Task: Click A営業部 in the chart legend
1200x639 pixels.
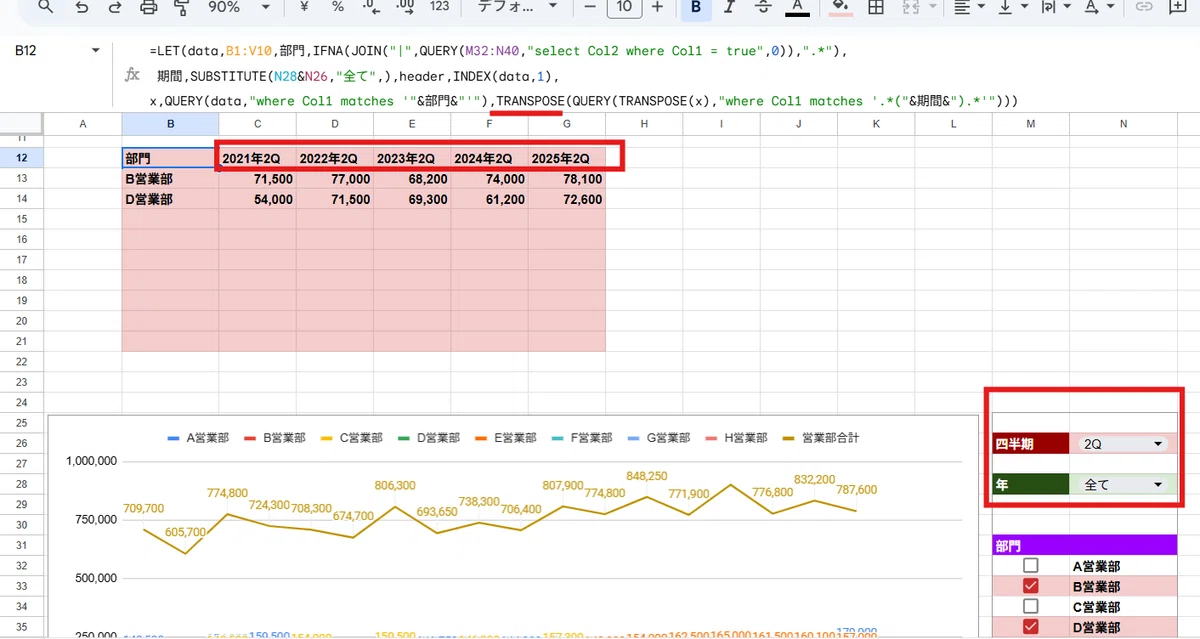Action: (198, 438)
